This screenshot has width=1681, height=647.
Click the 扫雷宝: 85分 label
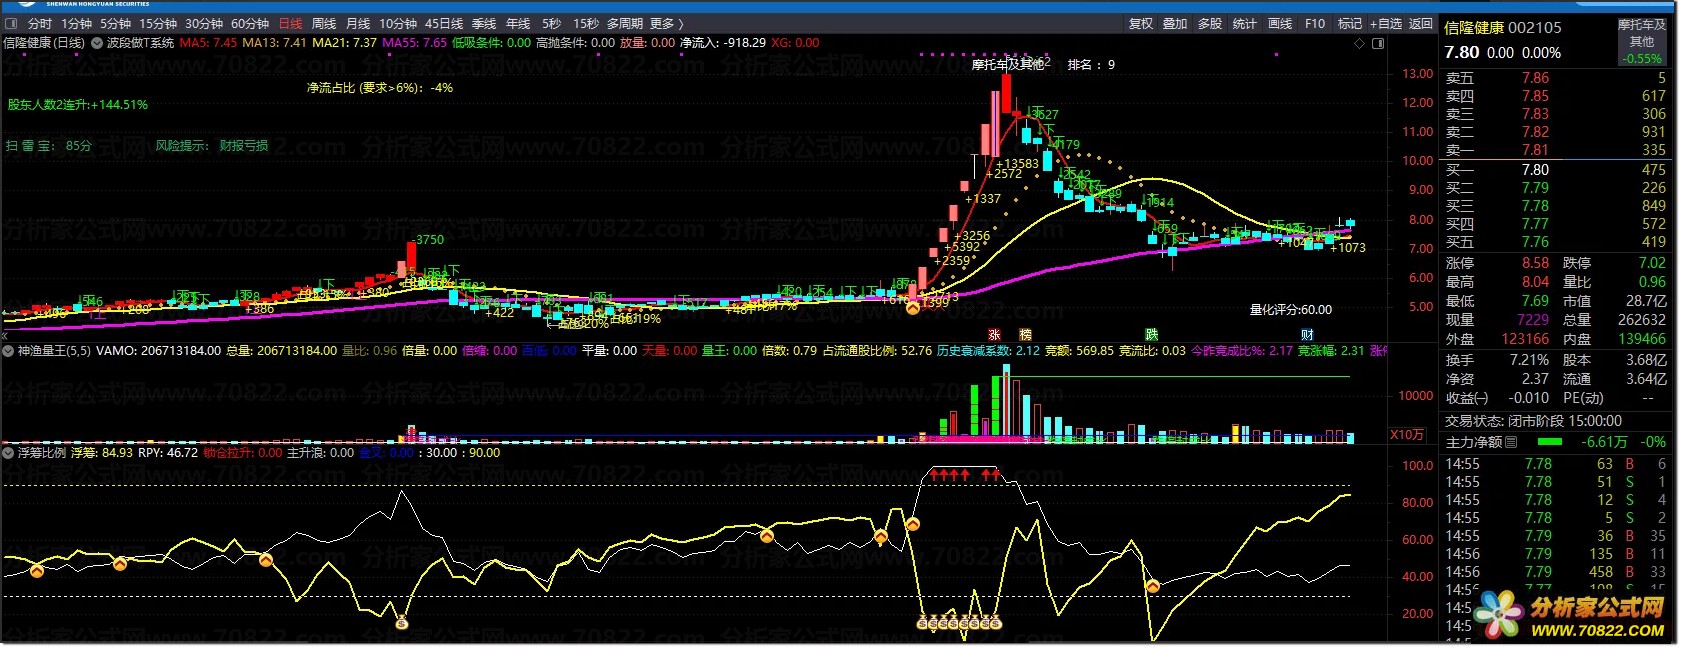[48, 146]
